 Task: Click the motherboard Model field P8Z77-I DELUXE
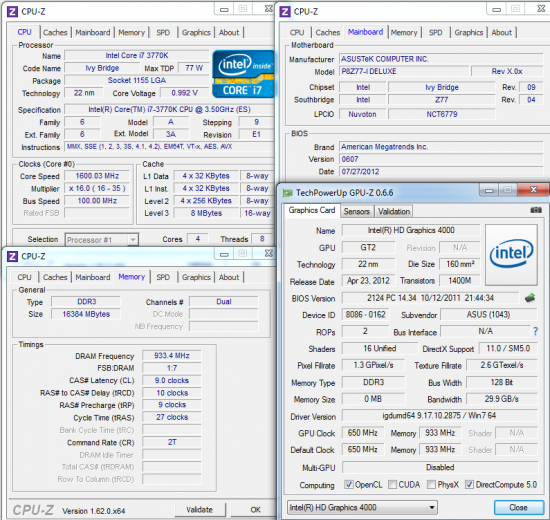tap(404, 71)
